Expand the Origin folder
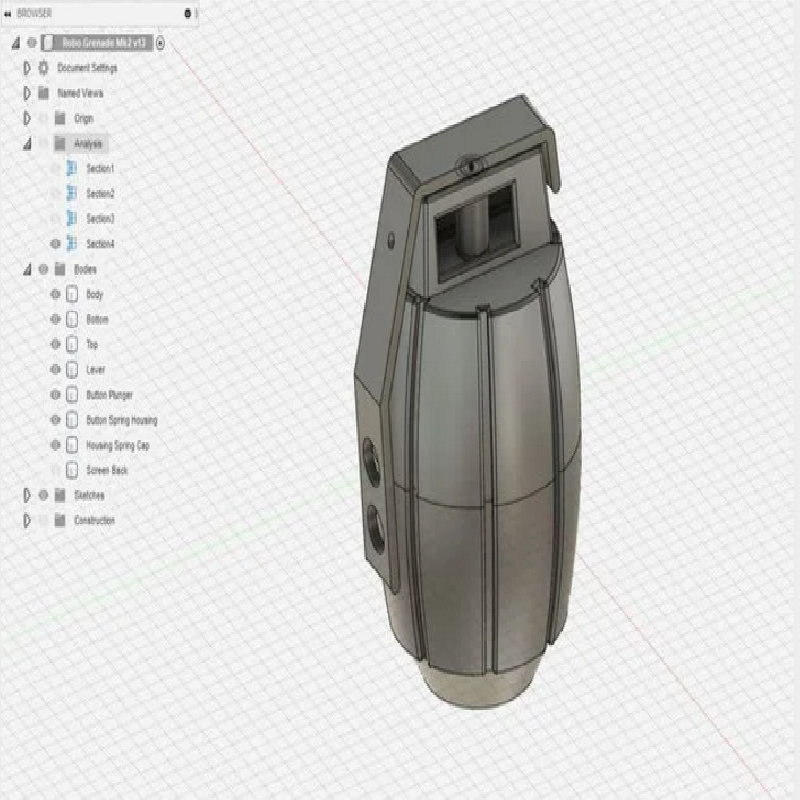The image size is (800, 800). coord(27,118)
